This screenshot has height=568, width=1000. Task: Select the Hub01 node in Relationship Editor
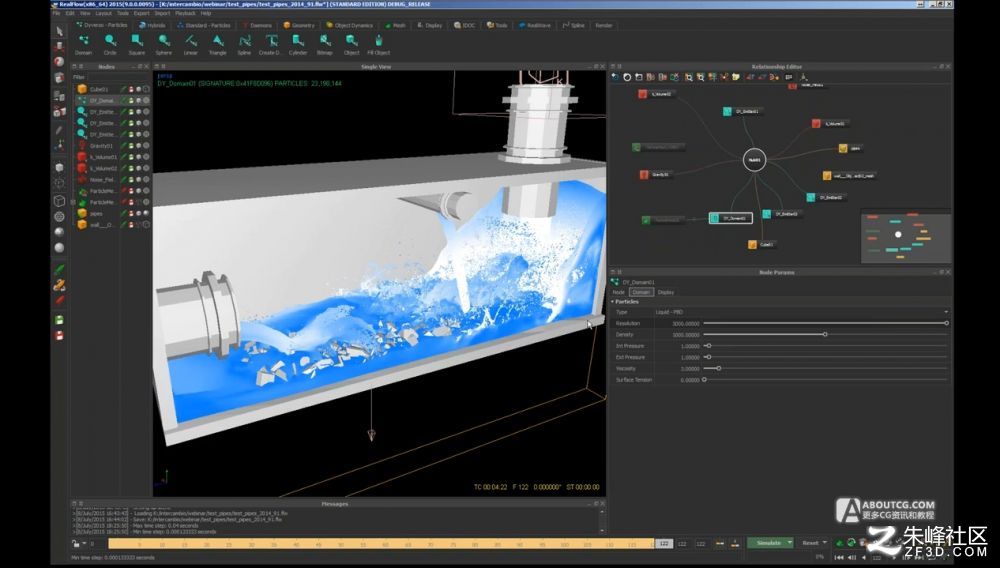[754, 160]
